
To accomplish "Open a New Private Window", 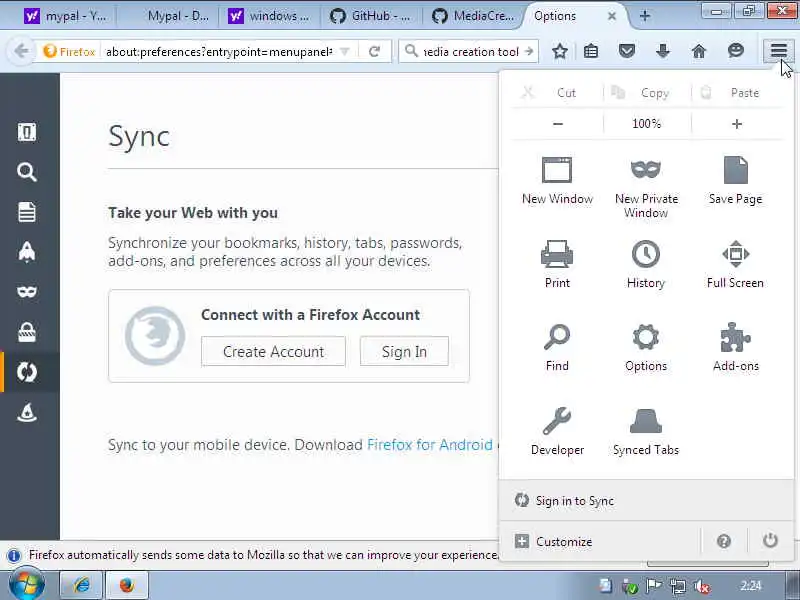I will pos(646,188).
